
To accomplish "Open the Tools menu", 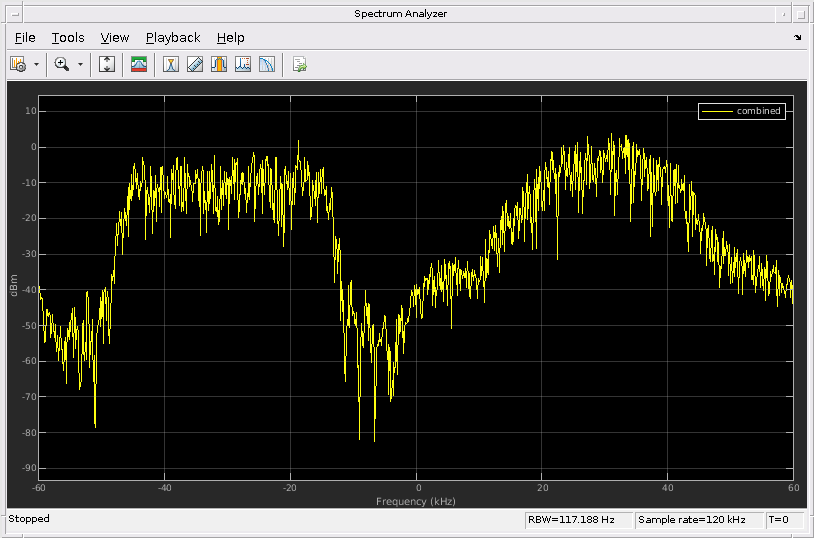I will click(68, 37).
